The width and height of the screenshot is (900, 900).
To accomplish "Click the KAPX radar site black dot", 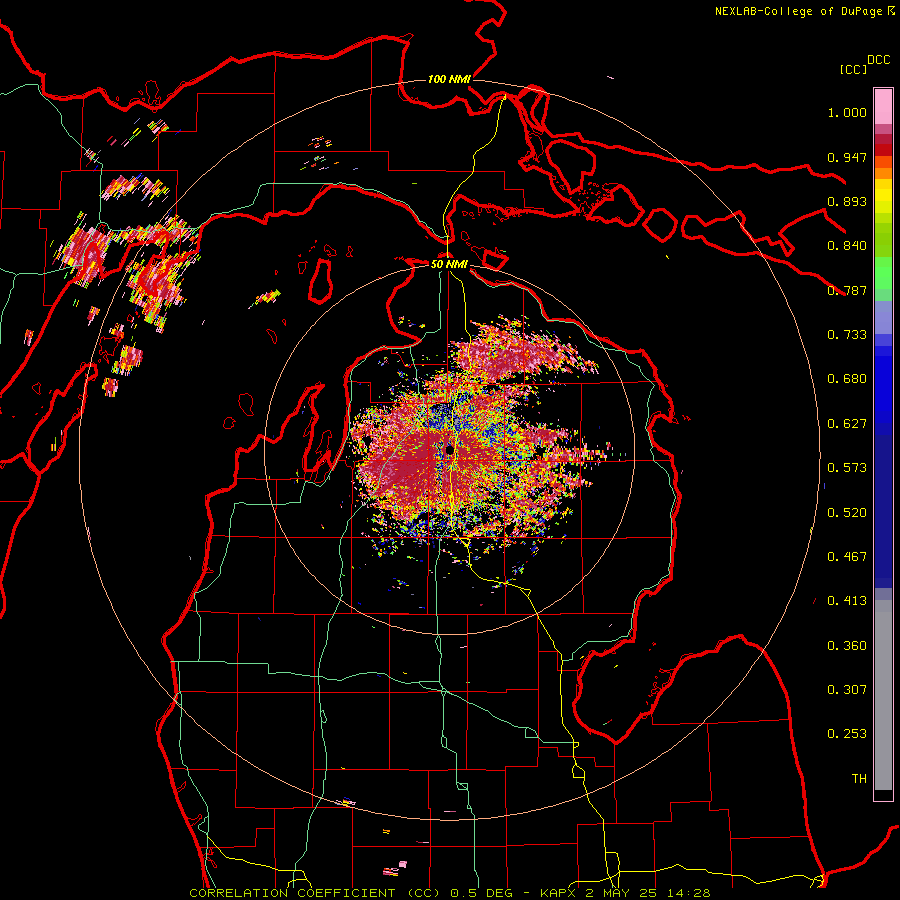I will pyautogui.click(x=450, y=450).
